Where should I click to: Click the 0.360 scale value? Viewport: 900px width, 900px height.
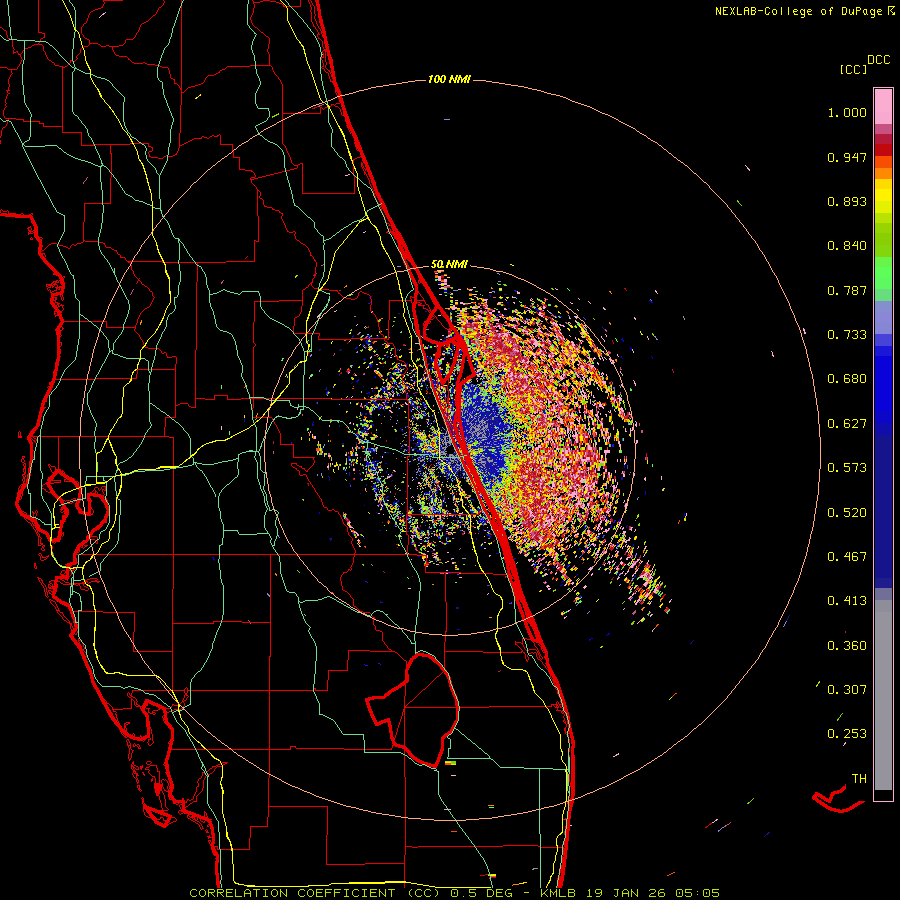(847, 646)
